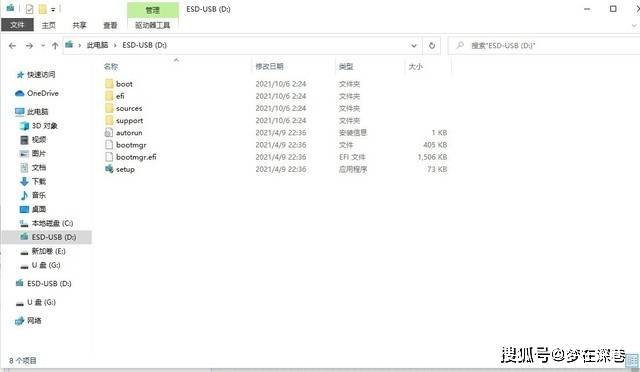640x372 pixels.
Task: Expand the address bar history dropdown
Action: pyautogui.click(x=414, y=46)
